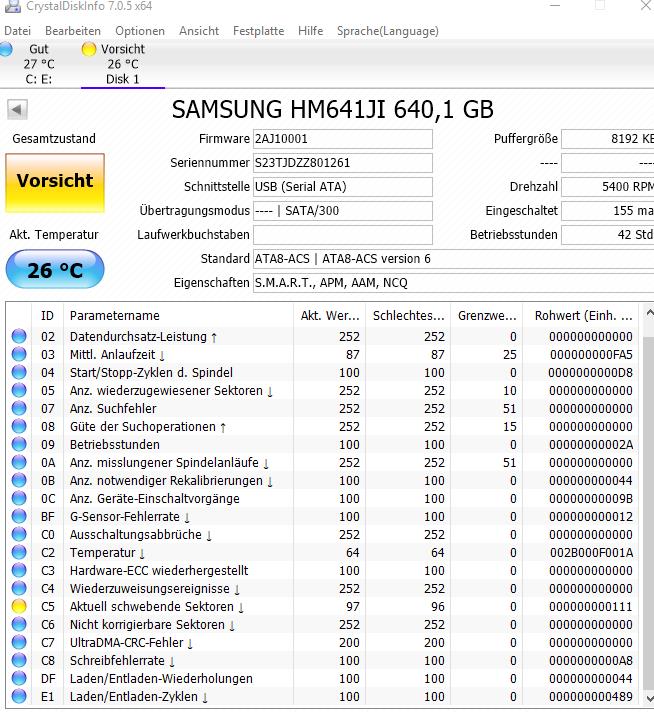Click the Drehzahl 5400 RPM field

click(608, 187)
